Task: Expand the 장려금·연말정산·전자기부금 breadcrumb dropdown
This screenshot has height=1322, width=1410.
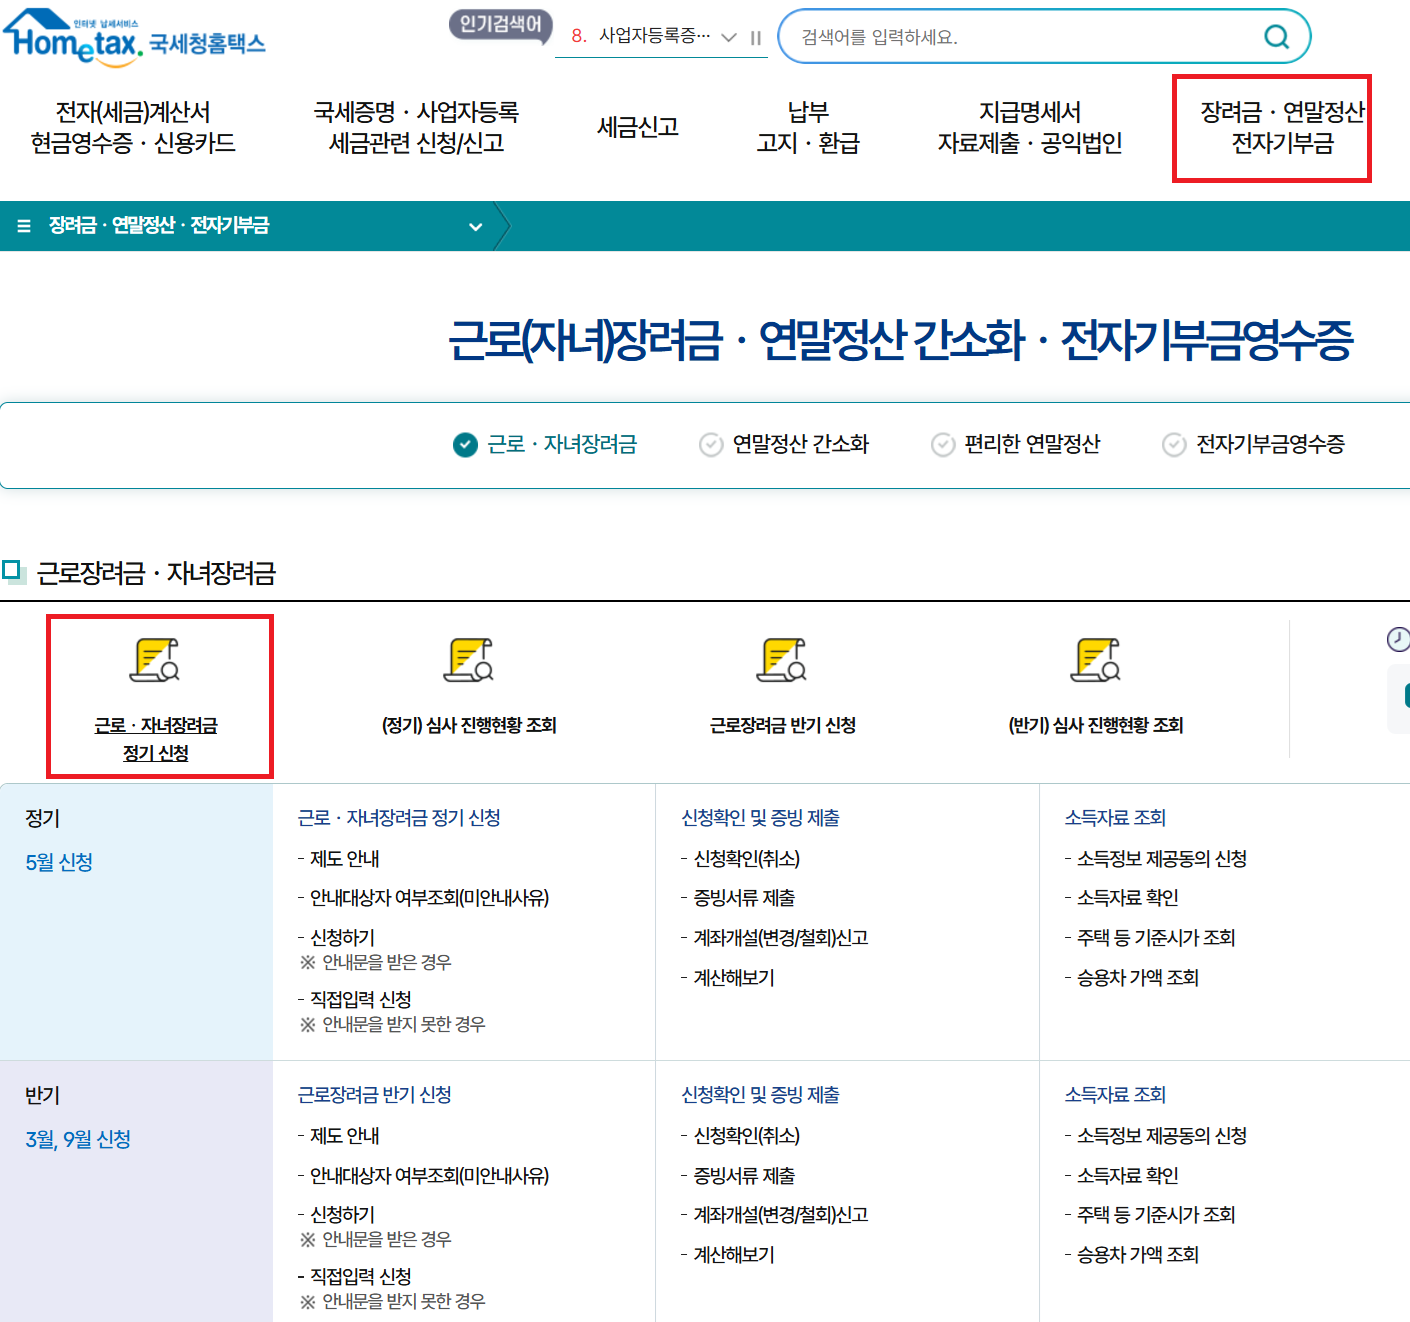Action: click(x=476, y=227)
